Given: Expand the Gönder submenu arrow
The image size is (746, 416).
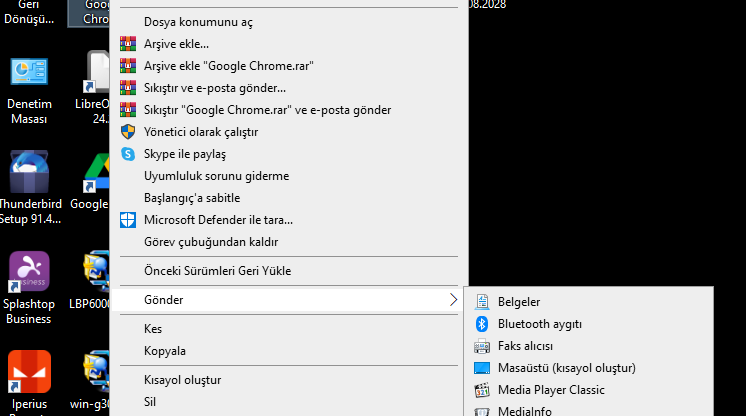Looking at the screenshot, I should pos(453,300).
